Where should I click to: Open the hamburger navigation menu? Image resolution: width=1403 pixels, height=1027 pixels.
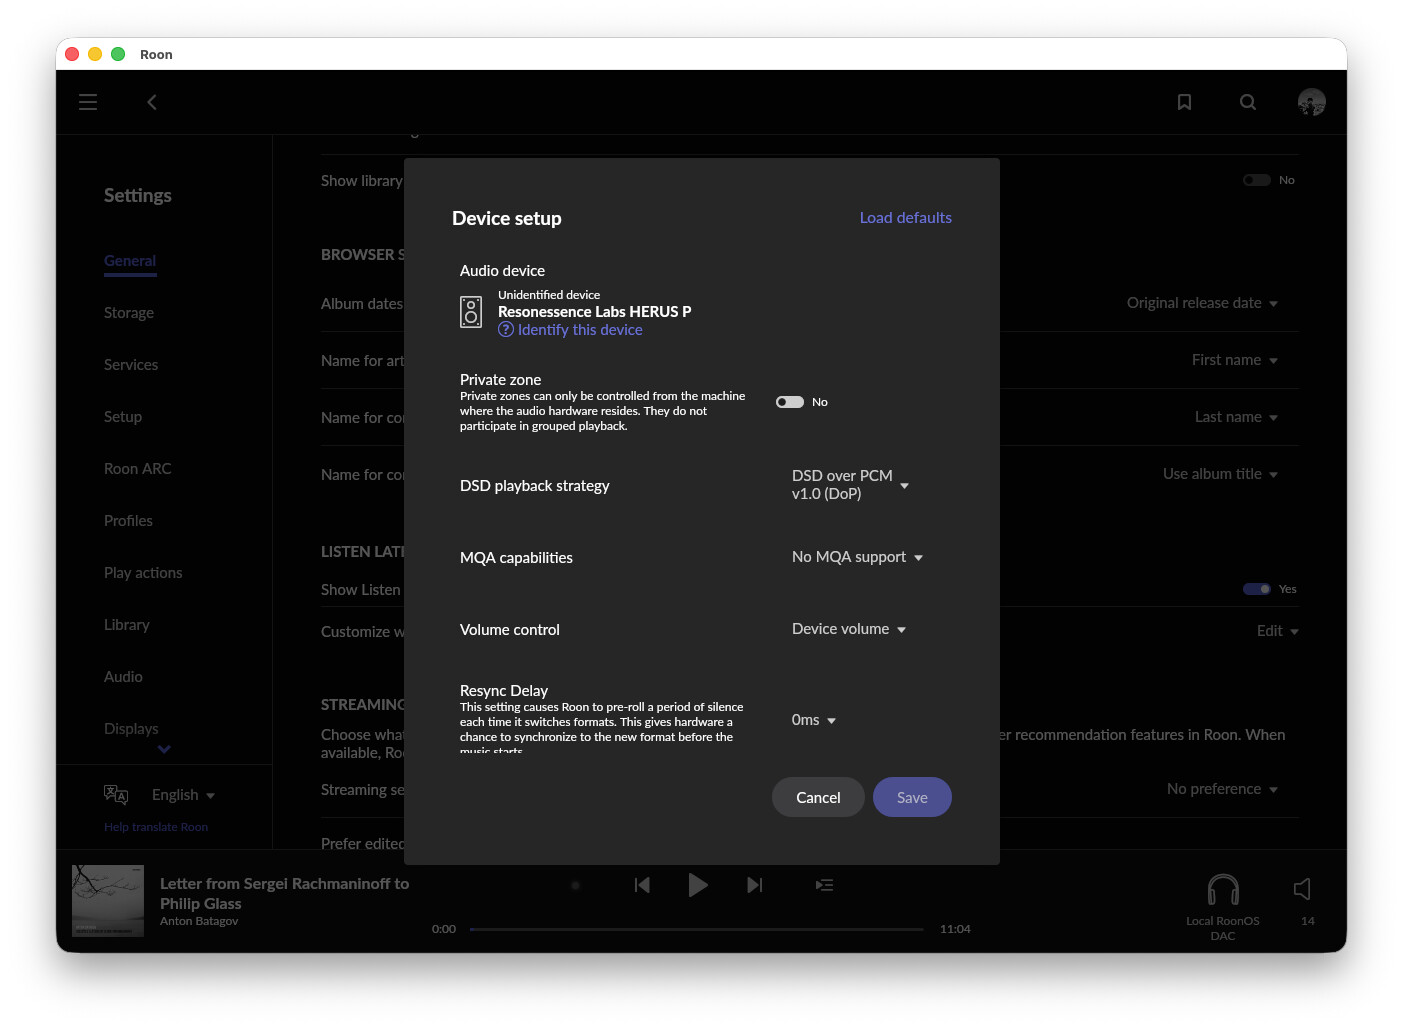tap(88, 102)
